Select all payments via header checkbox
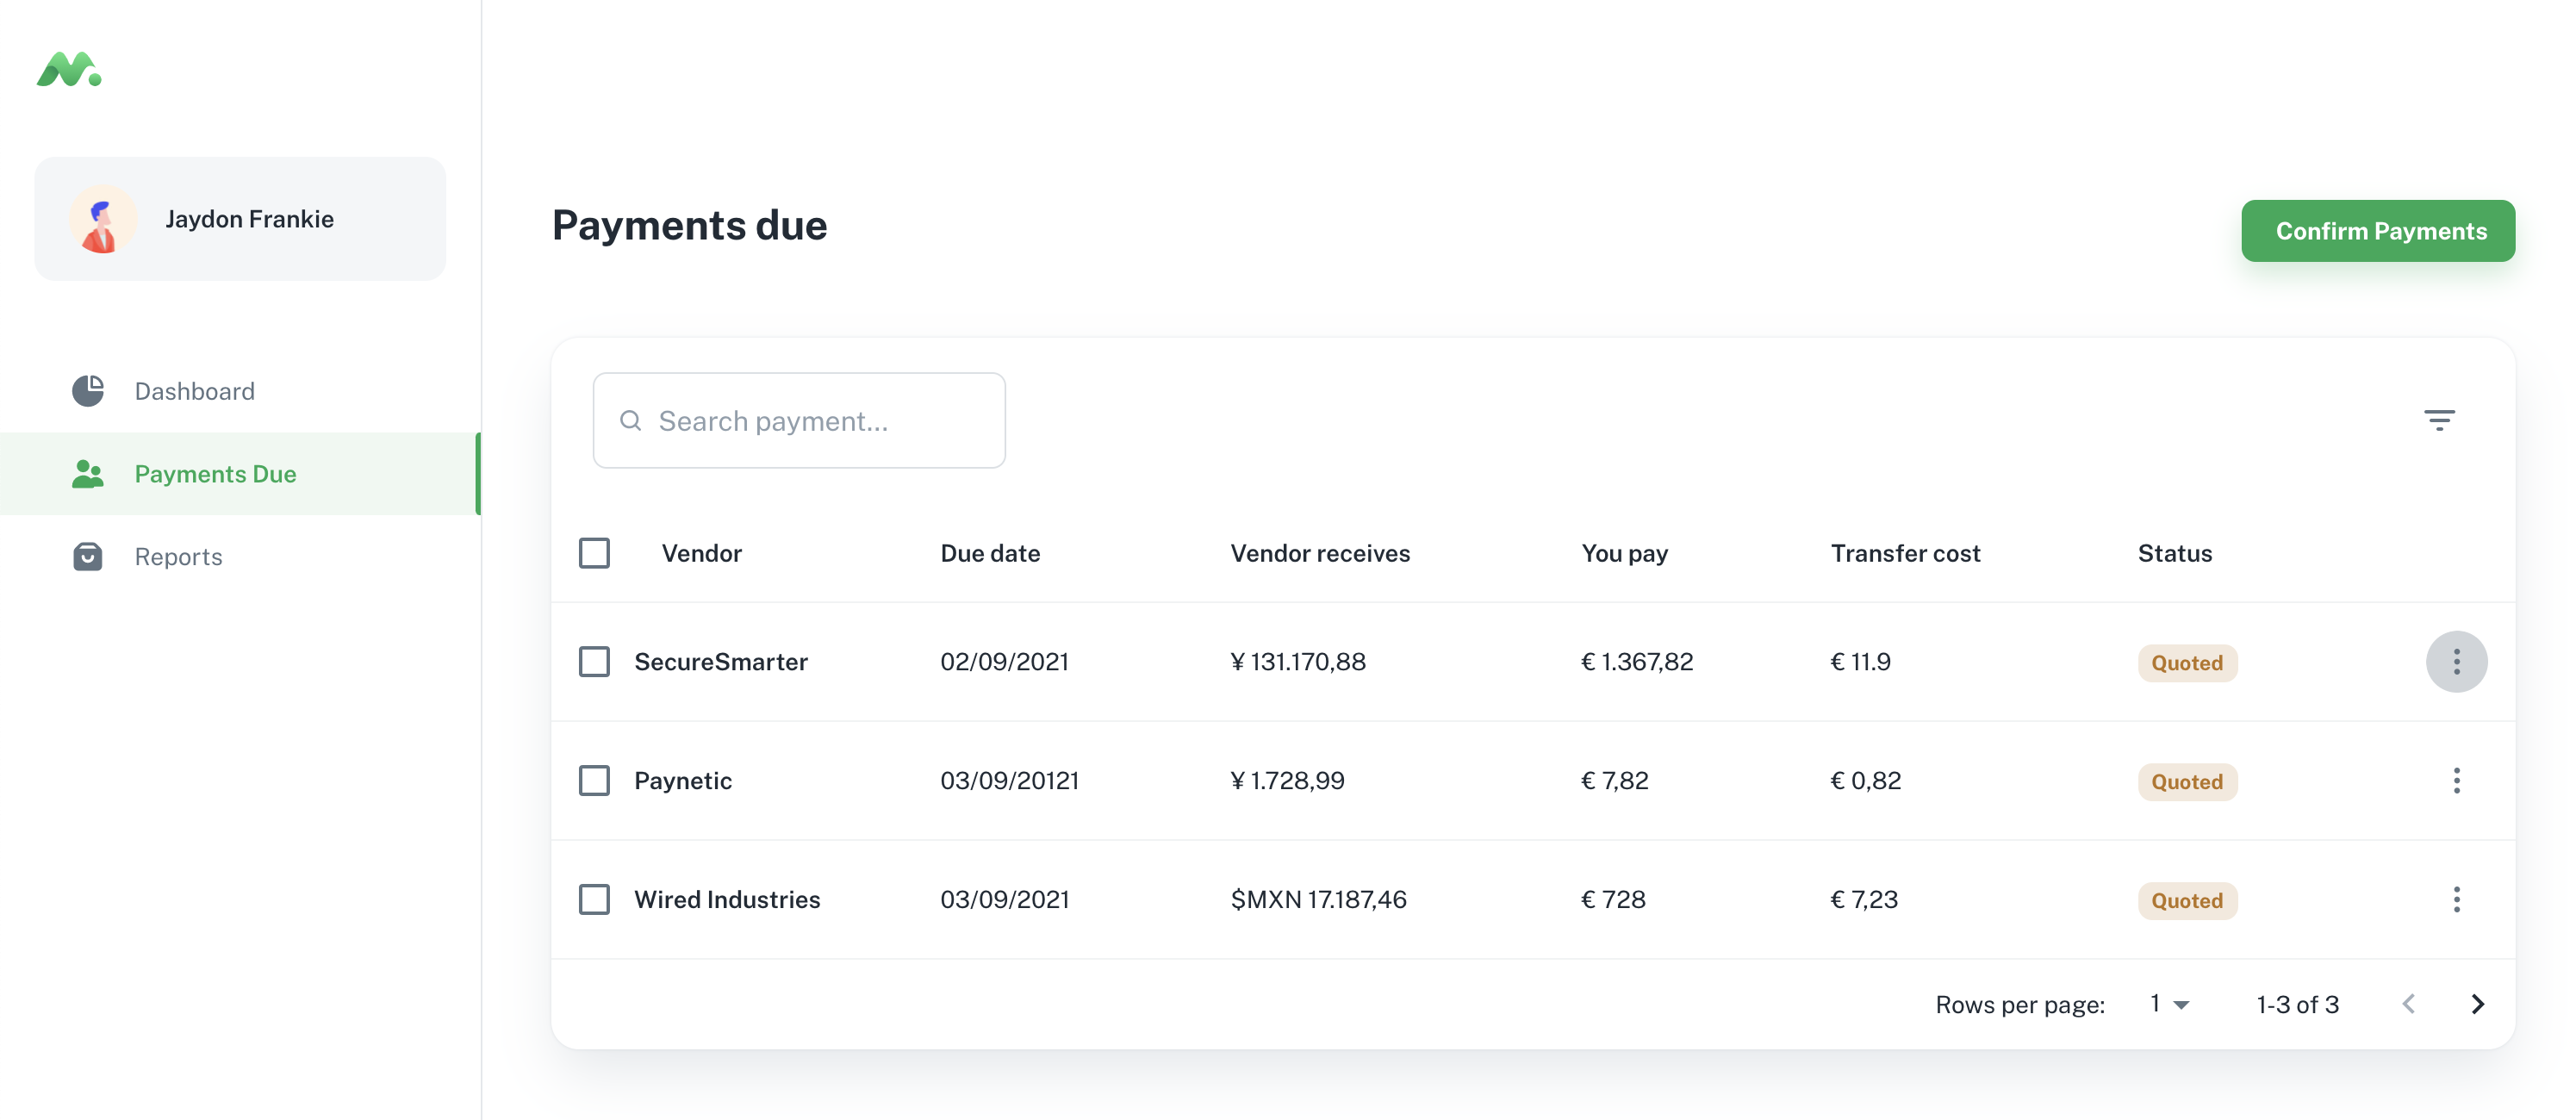 click(595, 552)
